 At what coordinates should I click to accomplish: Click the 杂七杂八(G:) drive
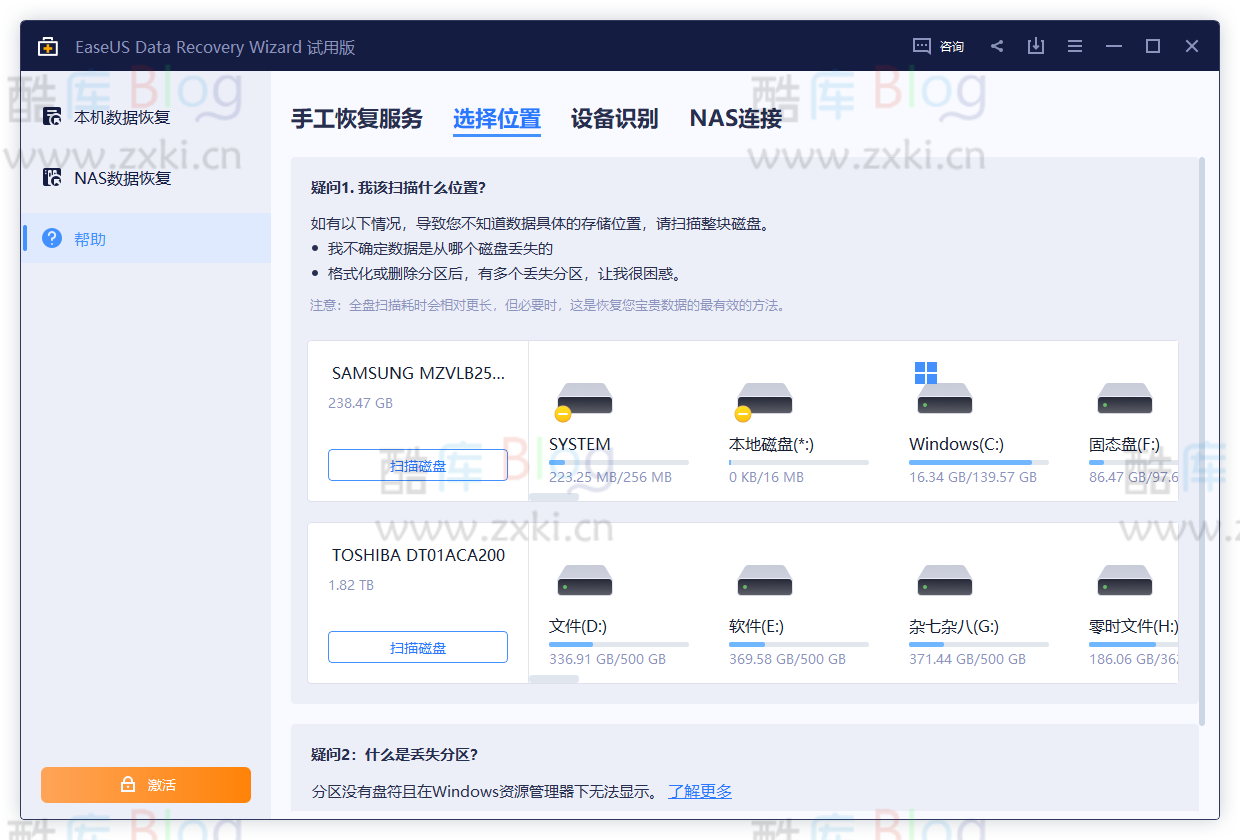944,581
